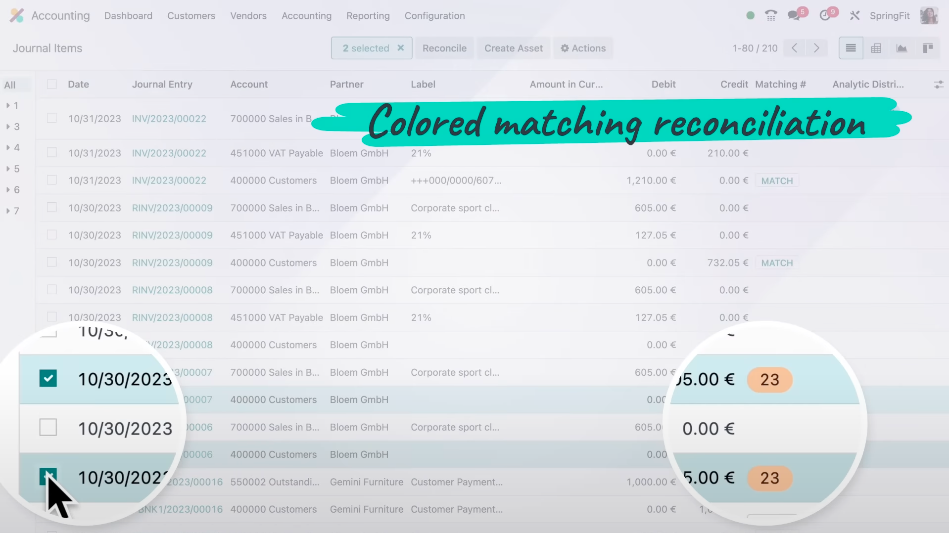The height and width of the screenshot is (533, 949).
Task: Check the 700000 Sales INV/2023/00022 row
Action: click(52, 119)
